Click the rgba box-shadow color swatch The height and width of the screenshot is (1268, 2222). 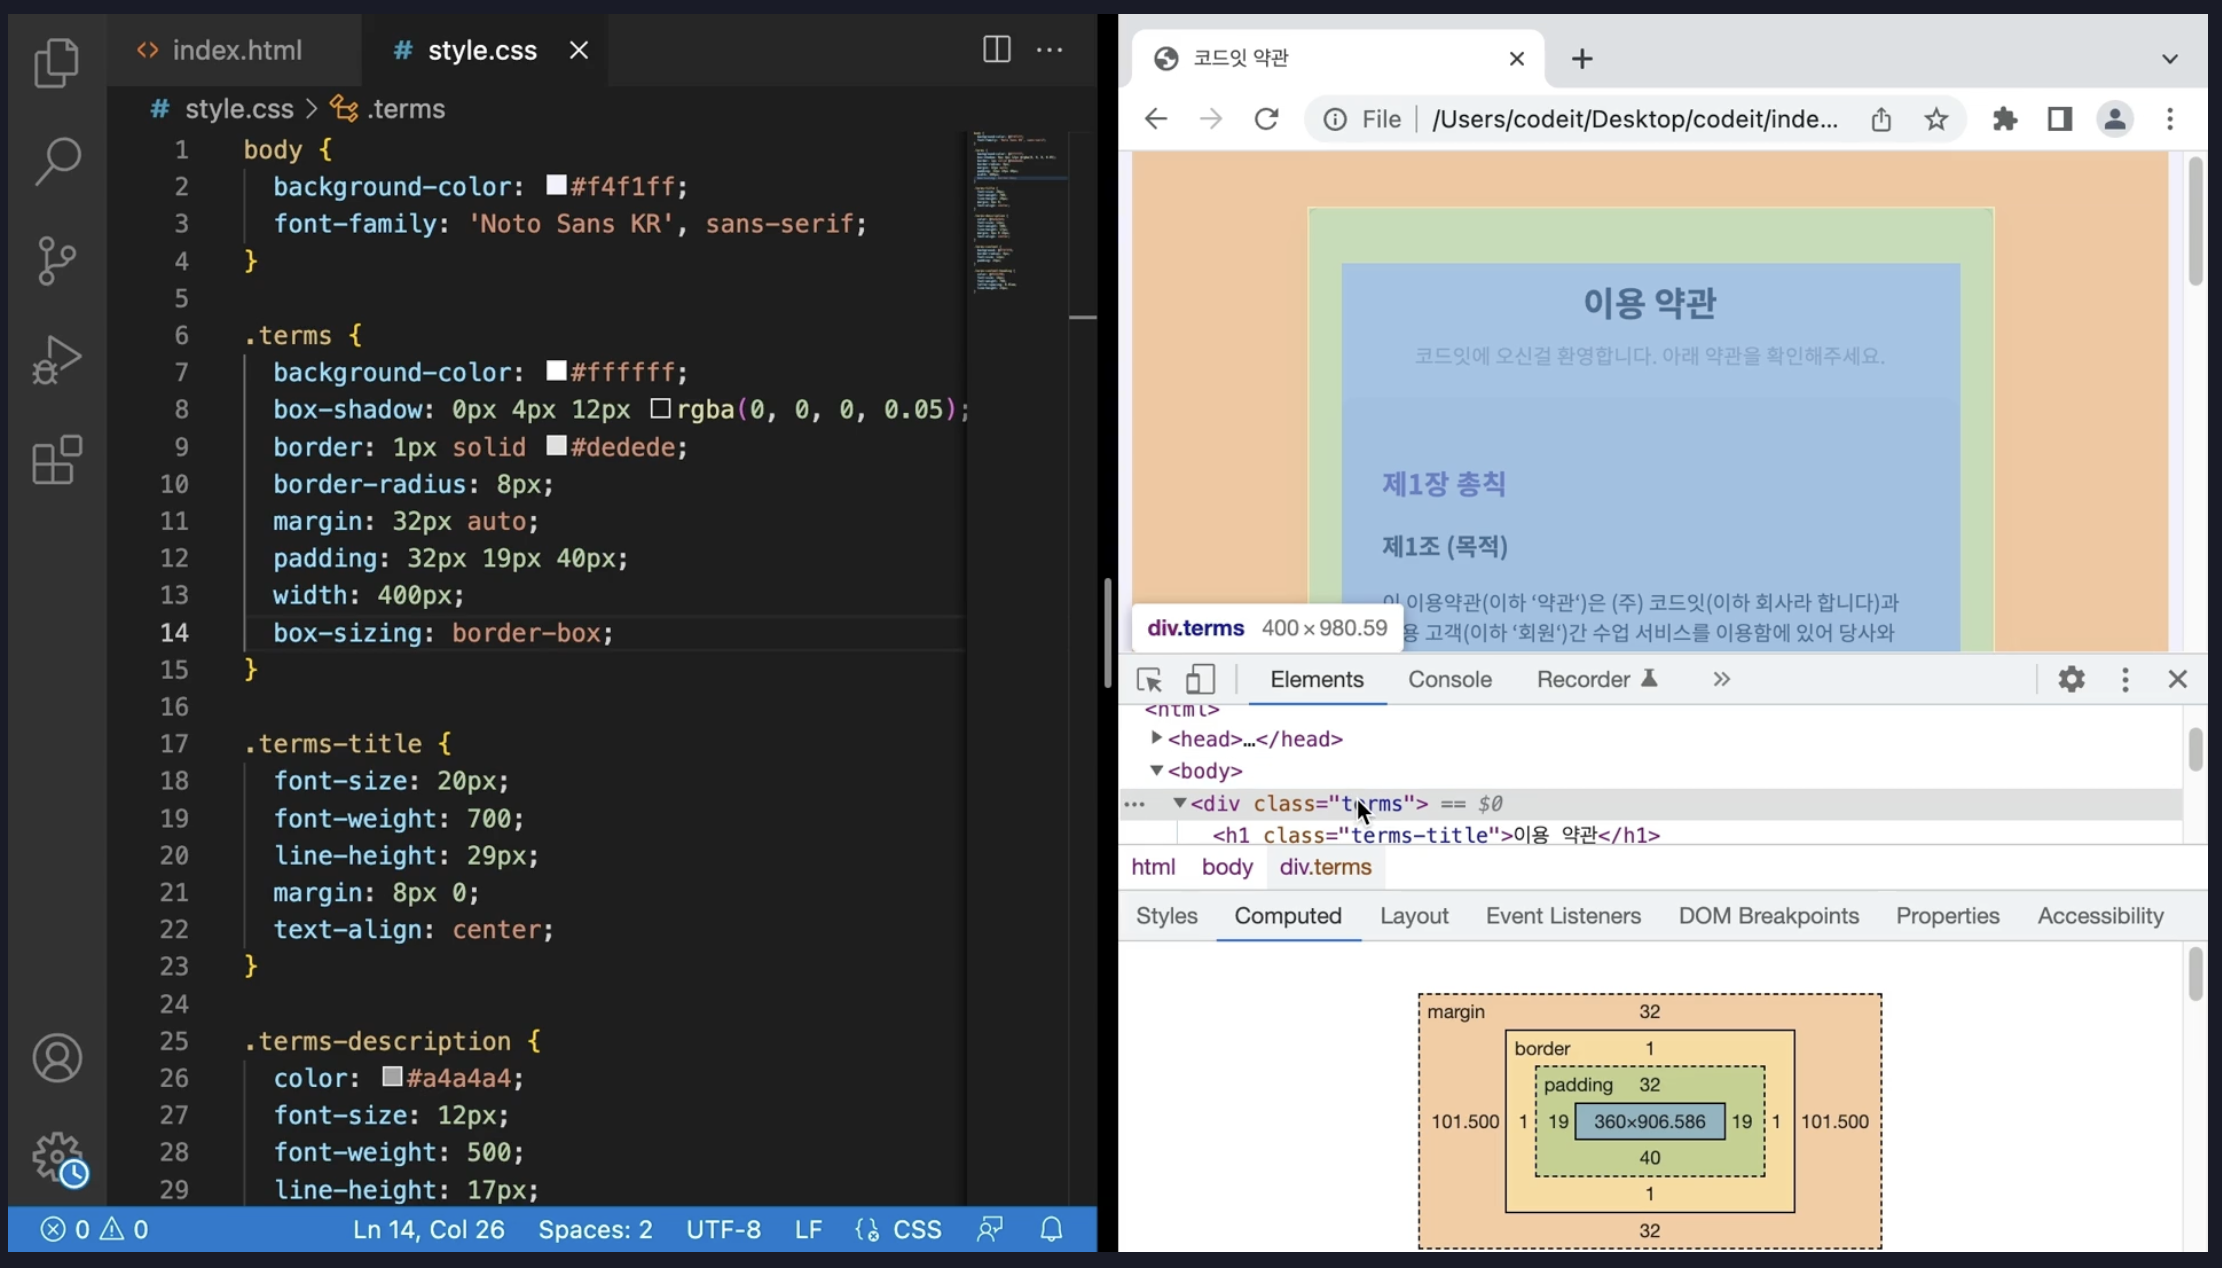660,408
